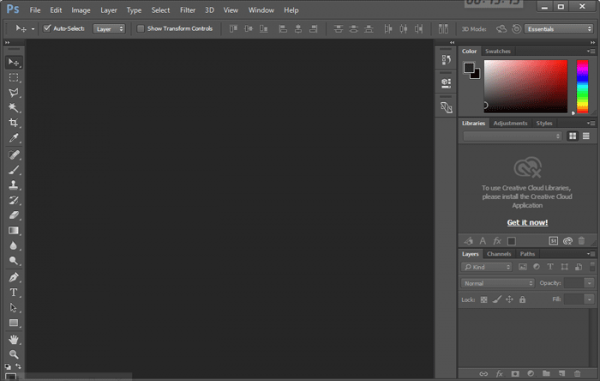This screenshot has height=381, width=600.
Task: Select the Healing Brush tool
Action: point(14,155)
